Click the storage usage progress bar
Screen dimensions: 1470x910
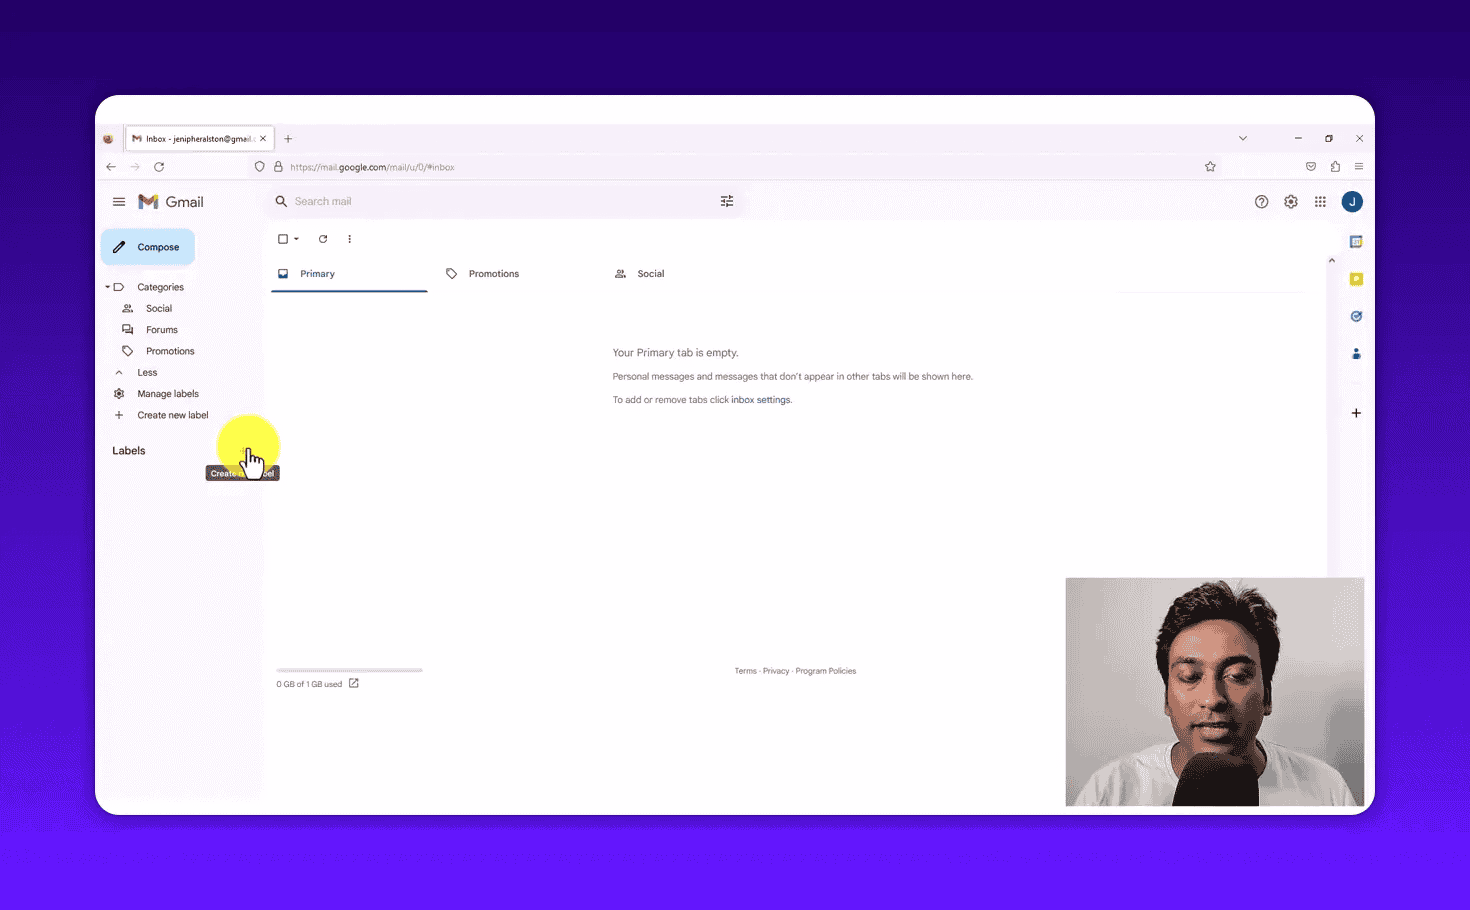(x=349, y=670)
